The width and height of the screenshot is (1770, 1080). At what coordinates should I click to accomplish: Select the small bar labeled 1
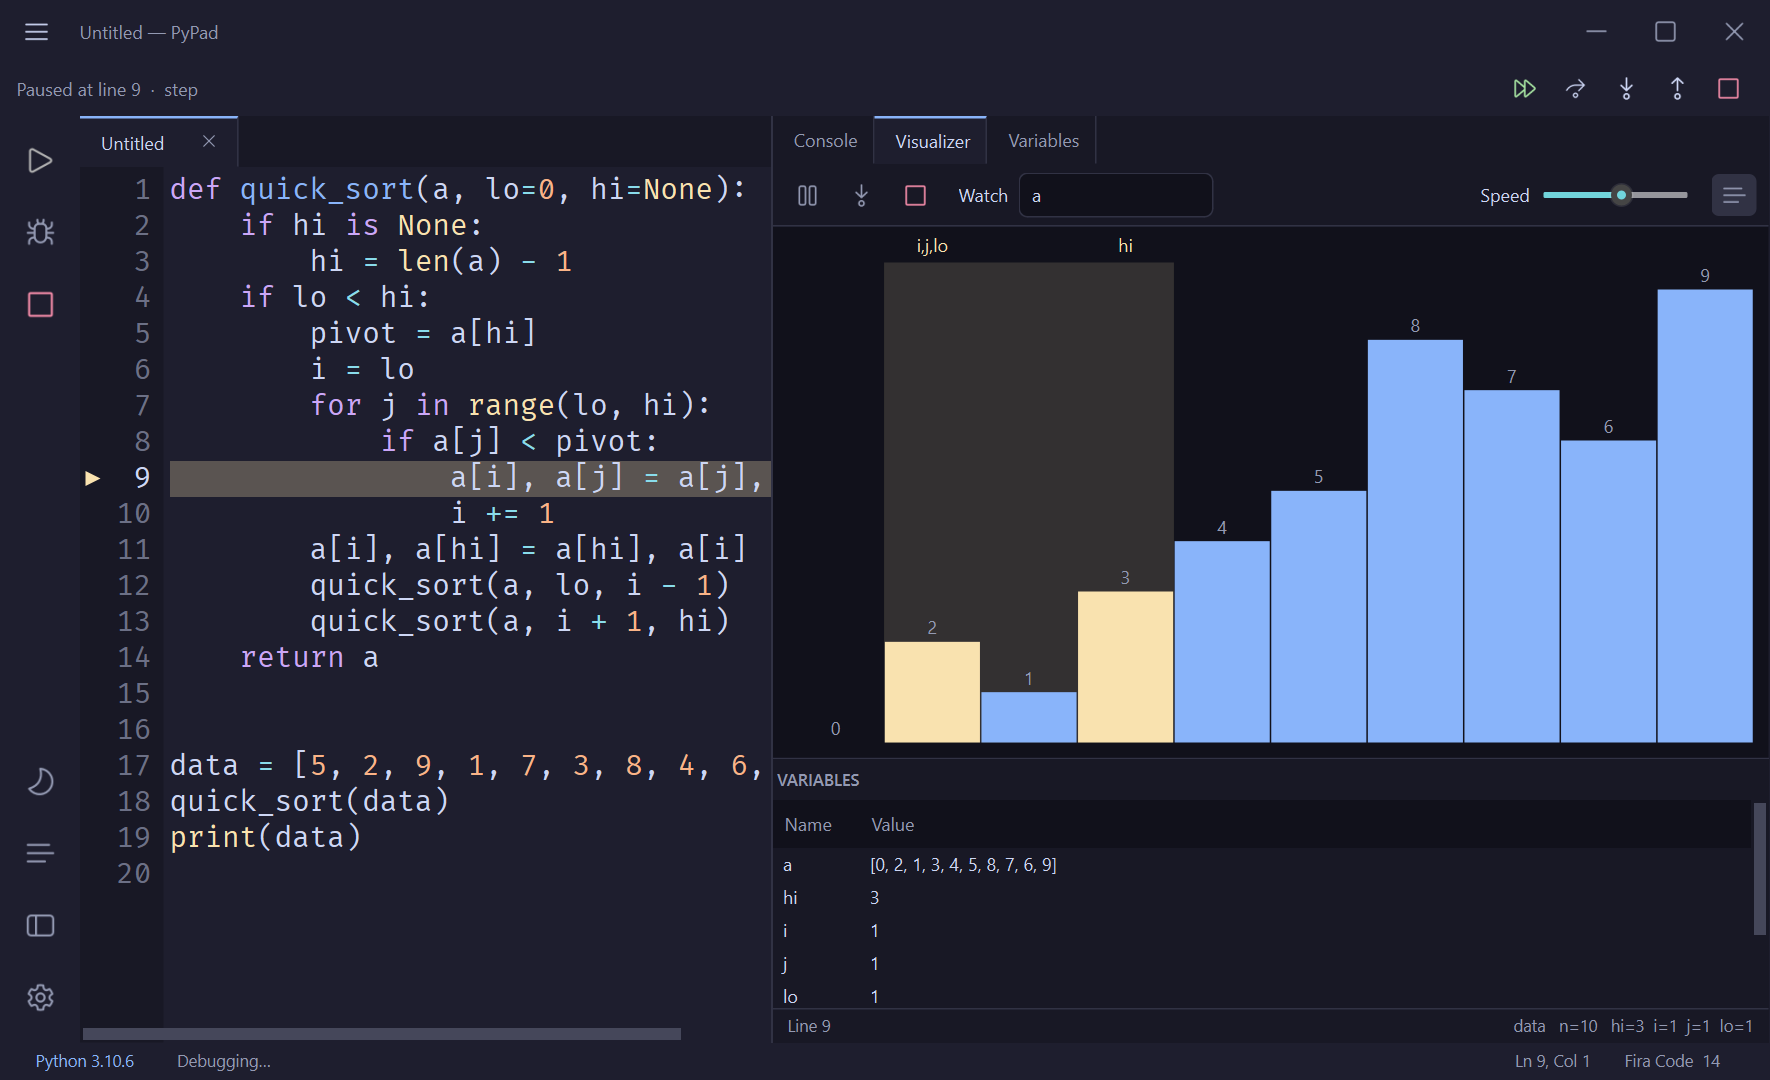point(1029,717)
